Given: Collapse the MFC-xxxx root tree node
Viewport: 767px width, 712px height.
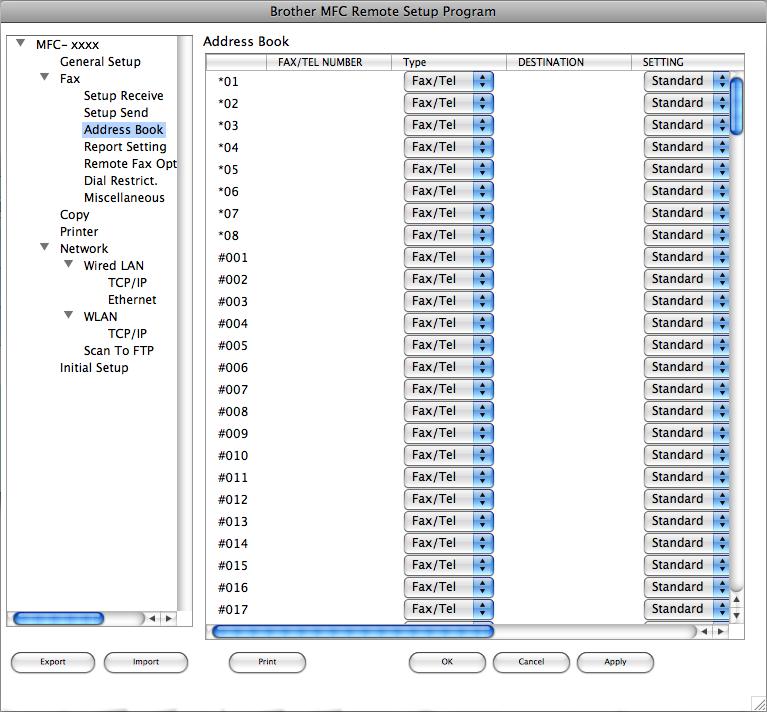Looking at the screenshot, I should [21, 43].
